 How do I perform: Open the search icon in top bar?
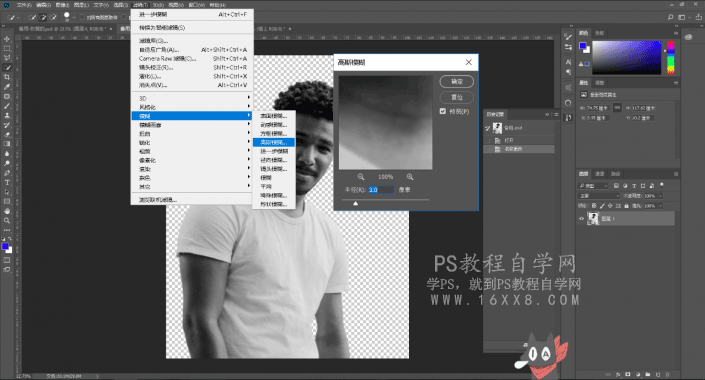tap(670, 17)
